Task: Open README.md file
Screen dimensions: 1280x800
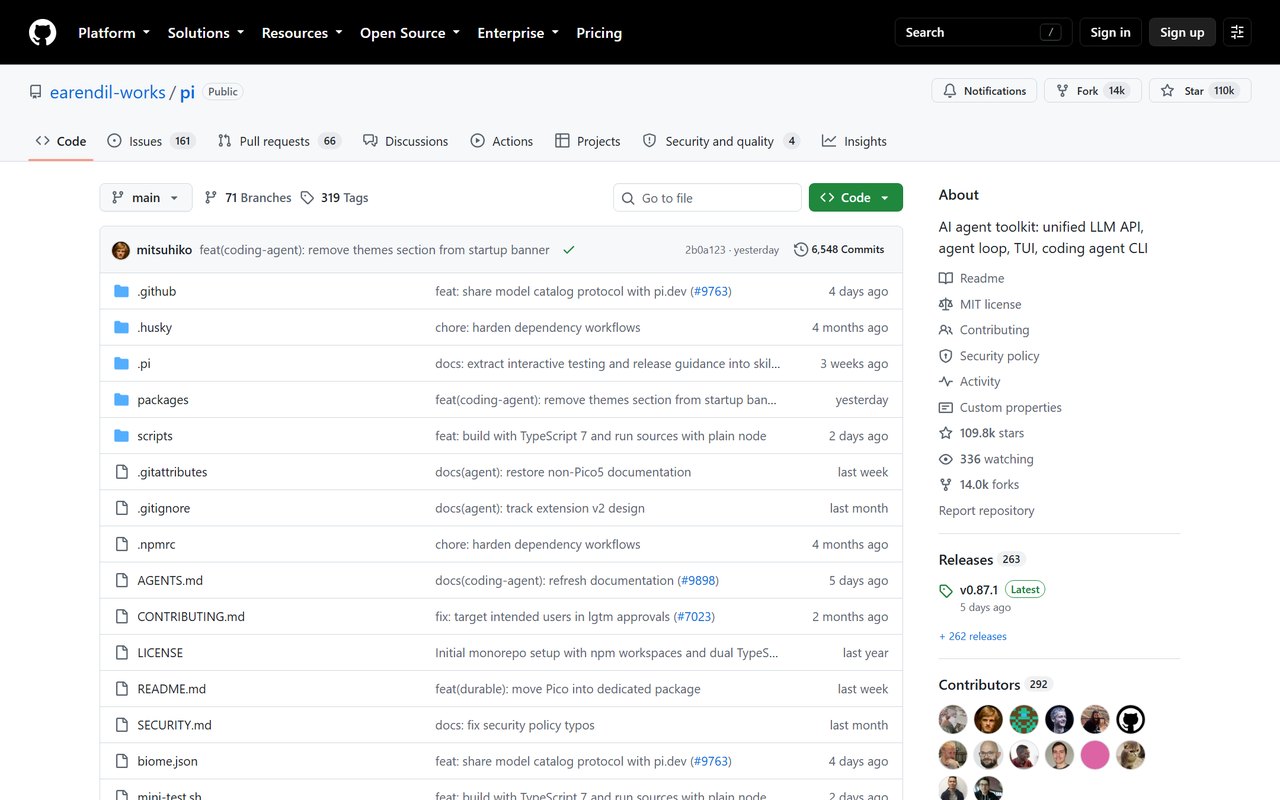Action: 172,689
